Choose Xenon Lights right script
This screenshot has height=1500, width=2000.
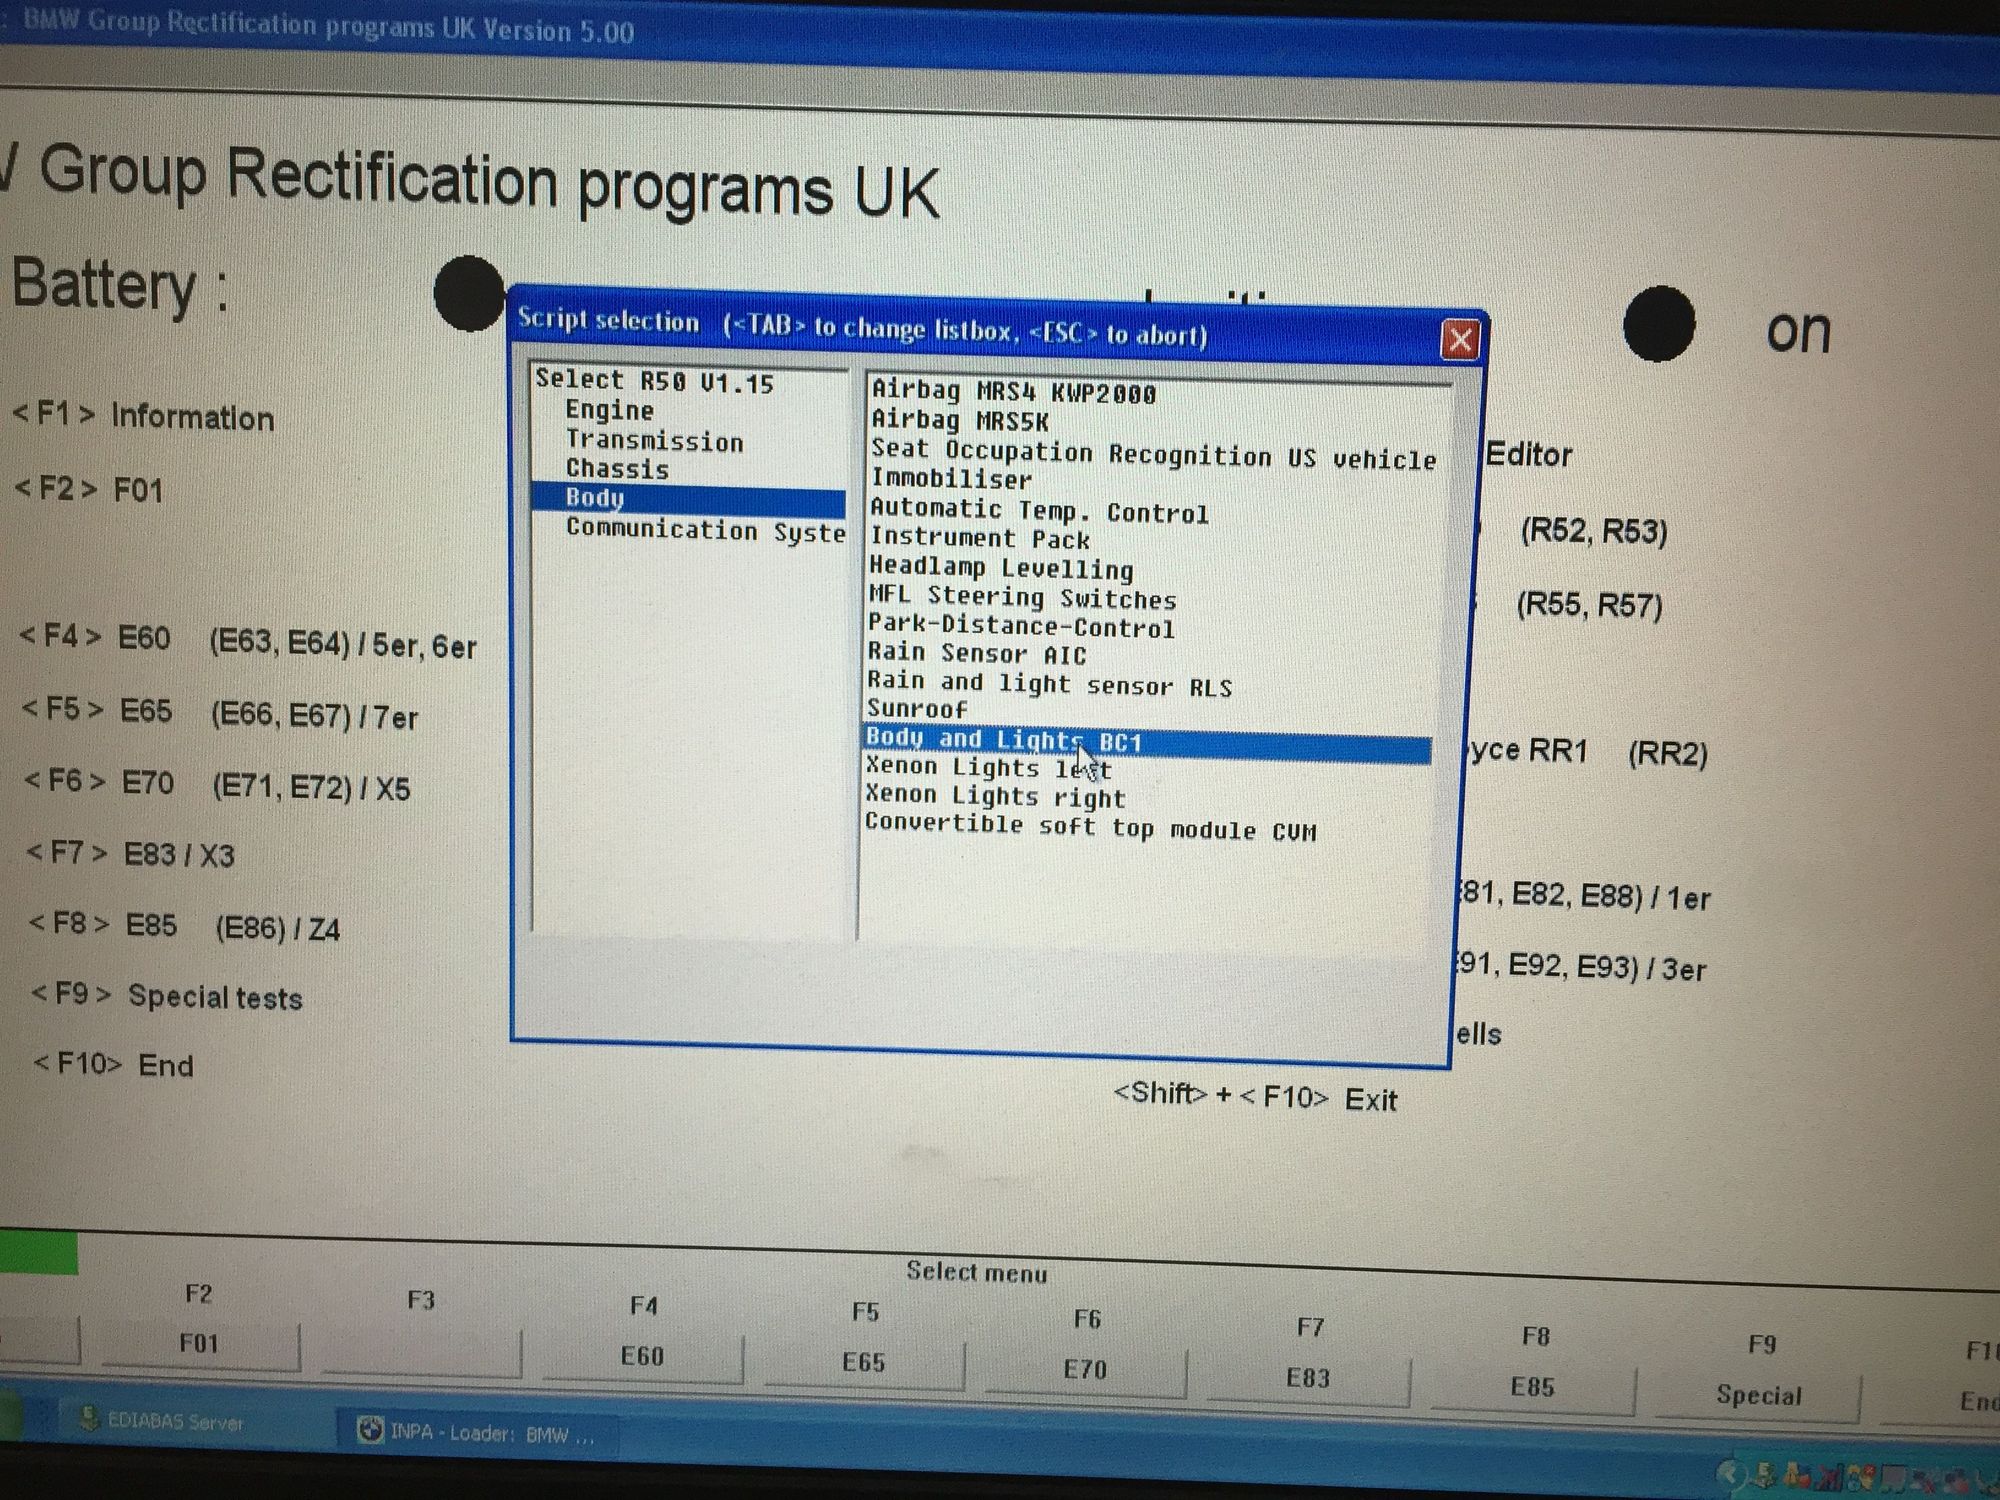click(995, 797)
